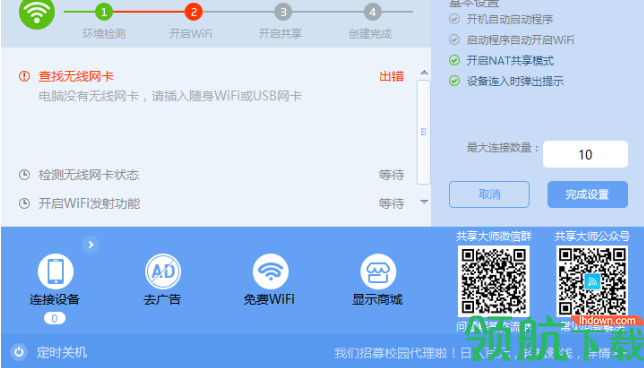644x368 pixels.
Task: Click the 创建完成 step label
Action: pyautogui.click(x=370, y=34)
